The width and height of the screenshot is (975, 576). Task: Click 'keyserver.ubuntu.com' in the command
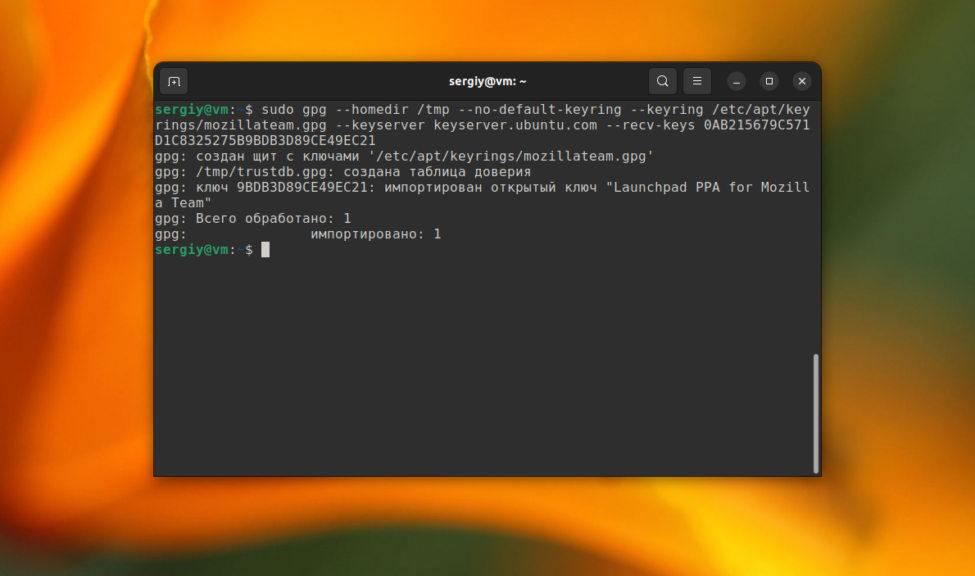(515, 125)
